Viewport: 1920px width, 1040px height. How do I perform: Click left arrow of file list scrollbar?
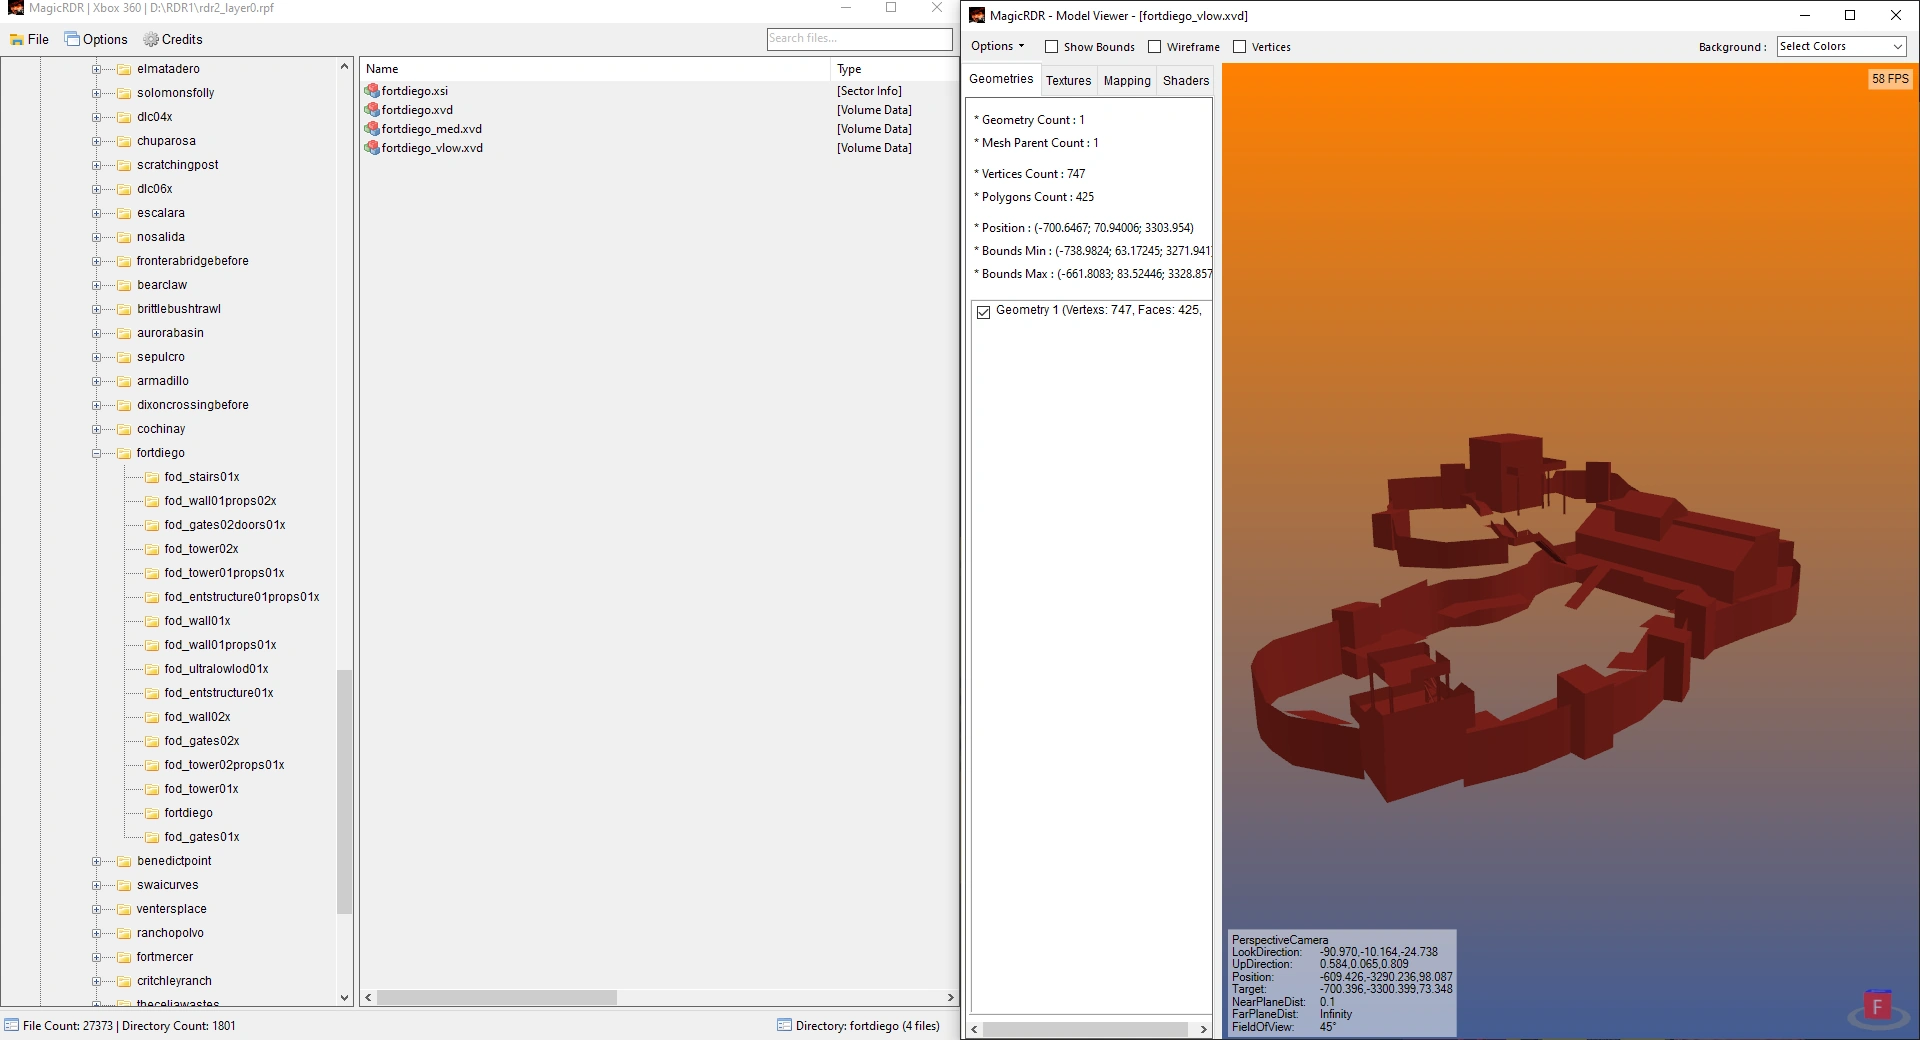368,998
